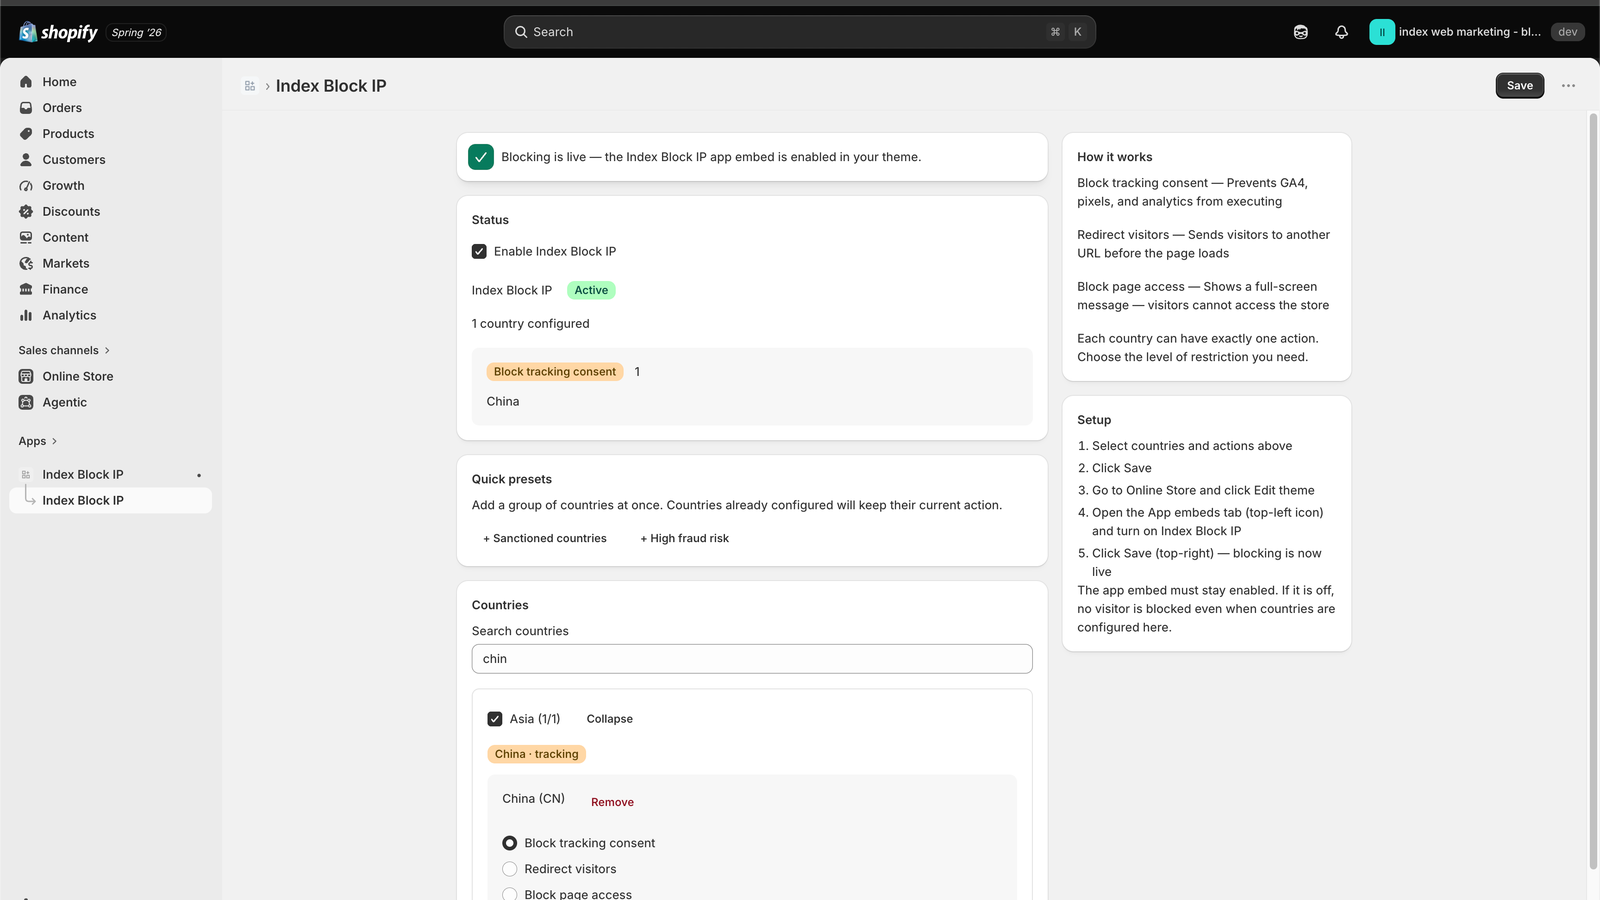Viewport: 1600px width, 900px height.
Task: Click the Spring '26 edition label
Action: coord(136,32)
